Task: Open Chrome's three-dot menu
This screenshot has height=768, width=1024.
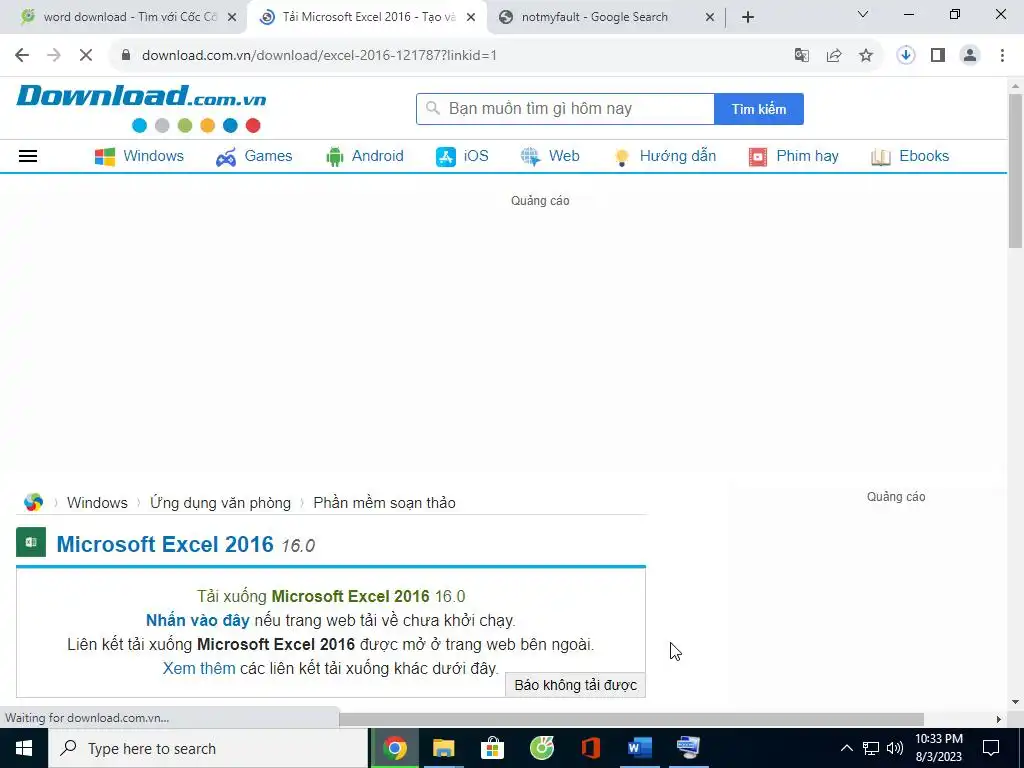Action: [x=1002, y=56]
